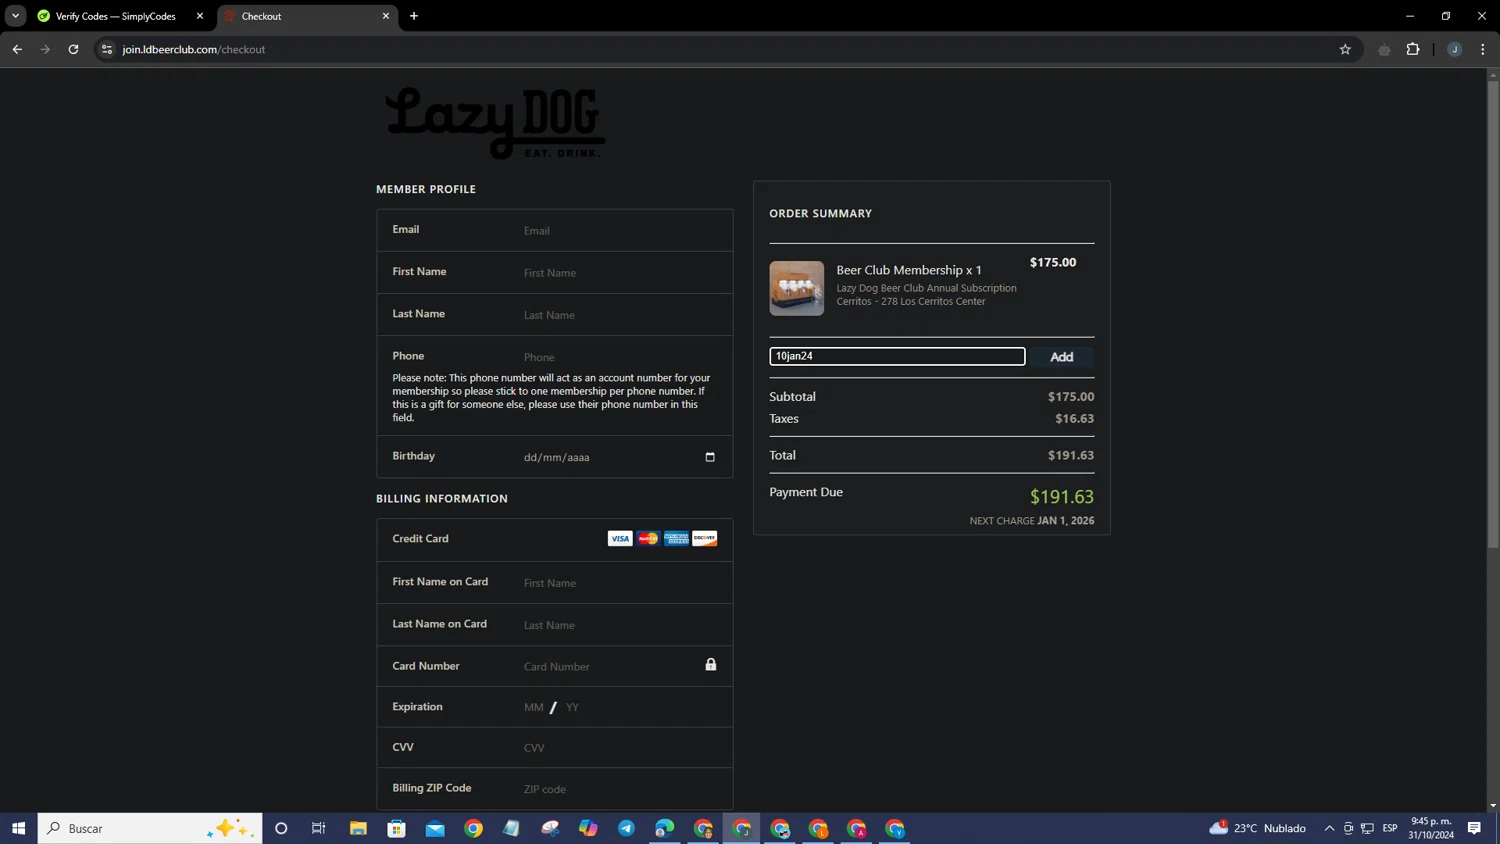Open Microsoft Store from the taskbar
The width and height of the screenshot is (1500, 844).
click(x=397, y=828)
